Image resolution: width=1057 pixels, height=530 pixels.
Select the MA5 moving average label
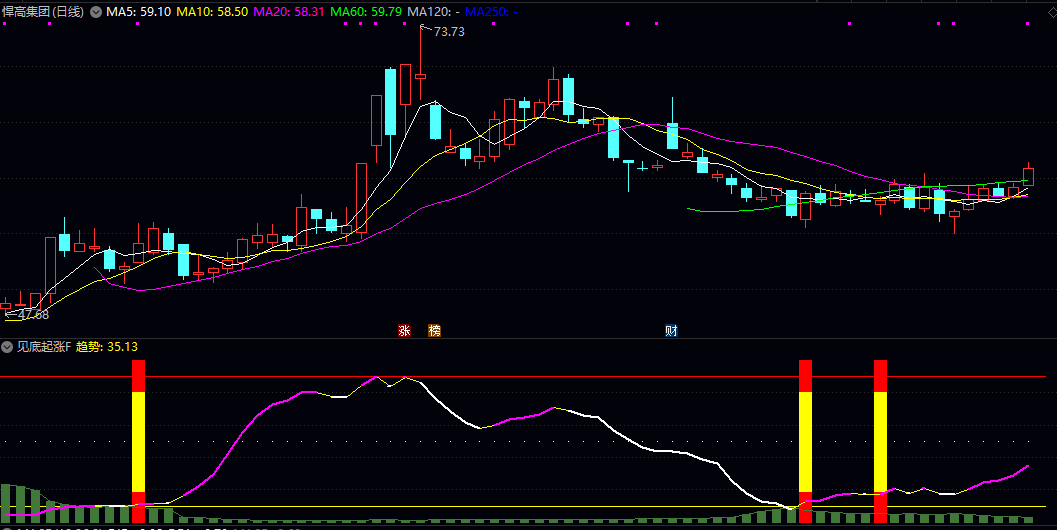coord(138,12)
